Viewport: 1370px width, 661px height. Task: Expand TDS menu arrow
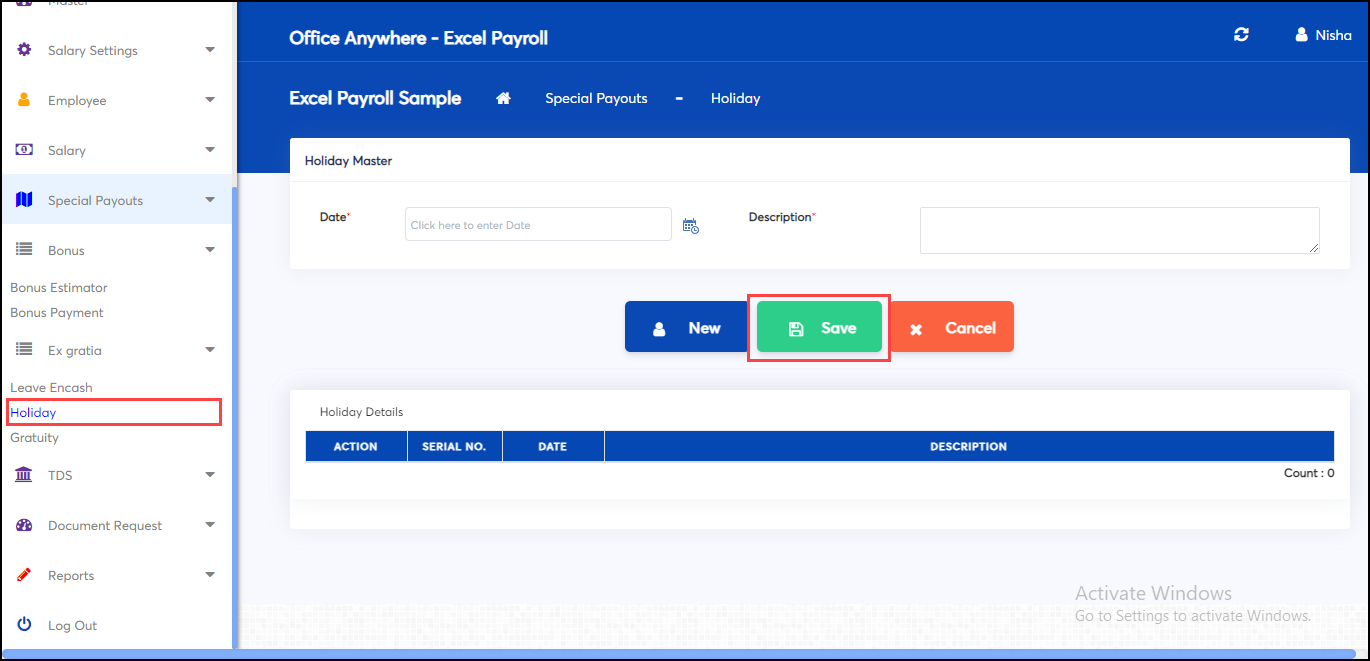point(210,475)
